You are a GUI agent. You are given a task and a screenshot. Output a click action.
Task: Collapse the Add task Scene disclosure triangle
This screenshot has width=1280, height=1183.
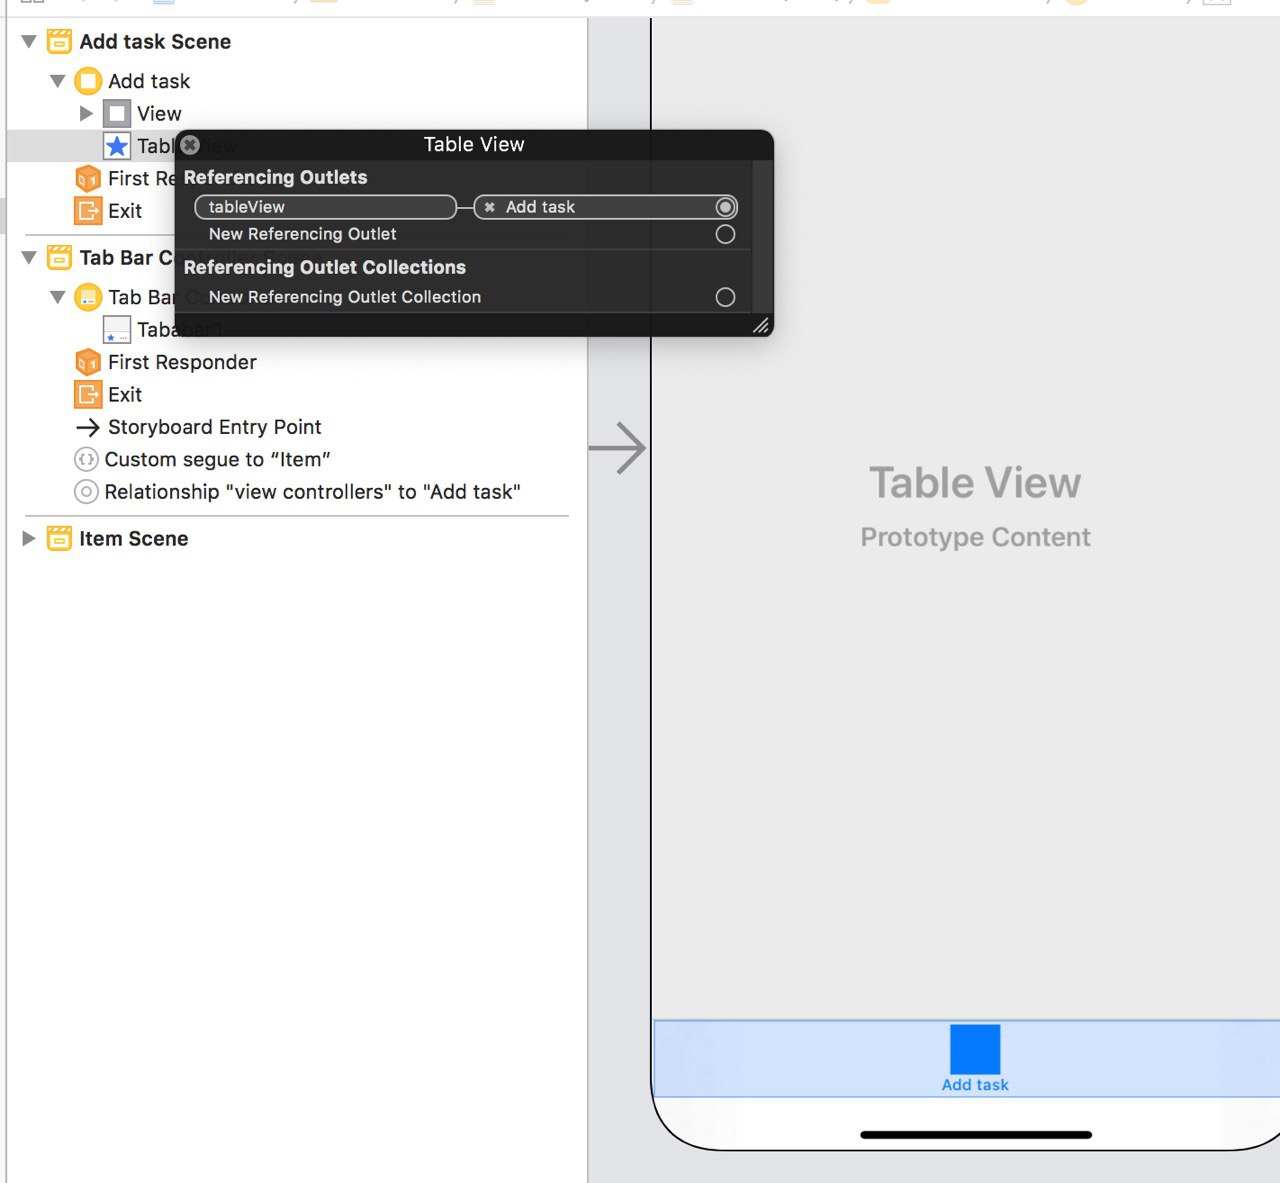click(x=29, y=42)
